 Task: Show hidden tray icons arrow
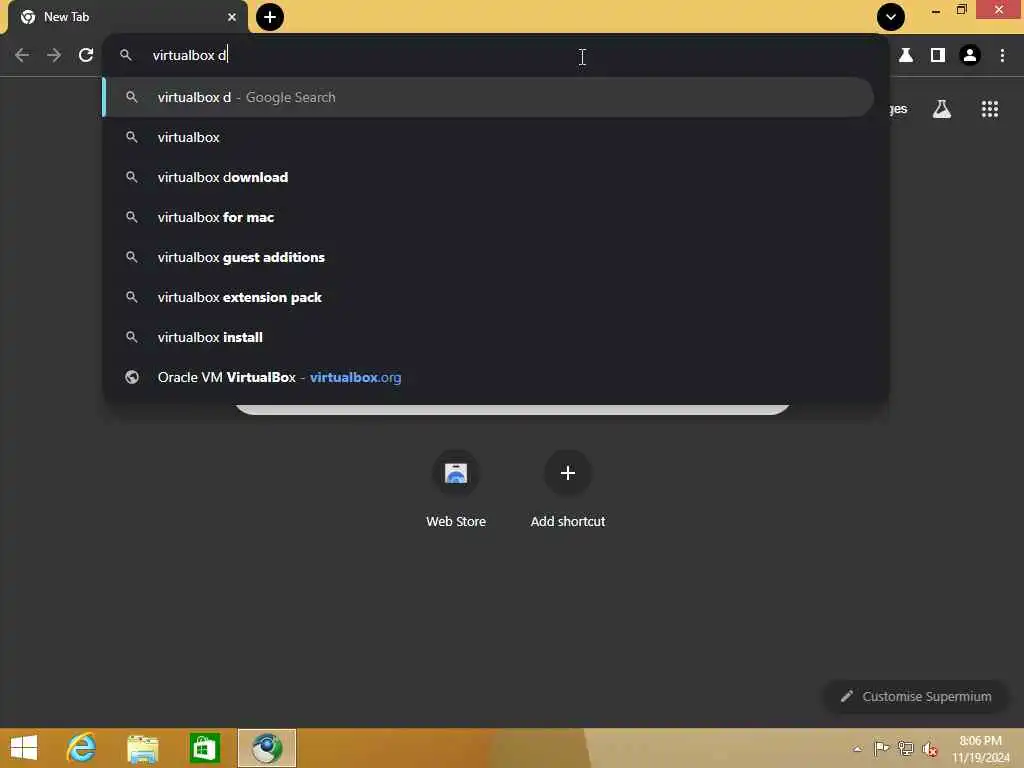857,749
